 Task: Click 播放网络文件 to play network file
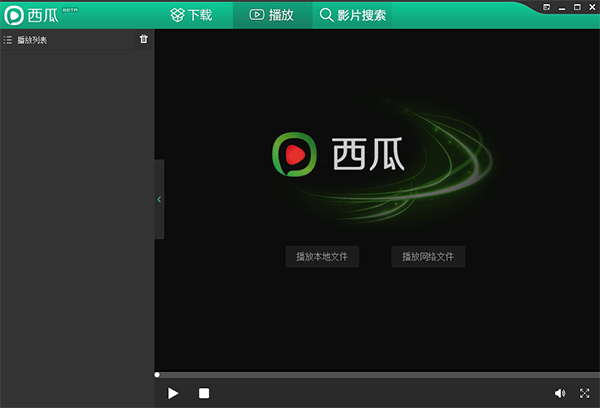tap(428, 256)
